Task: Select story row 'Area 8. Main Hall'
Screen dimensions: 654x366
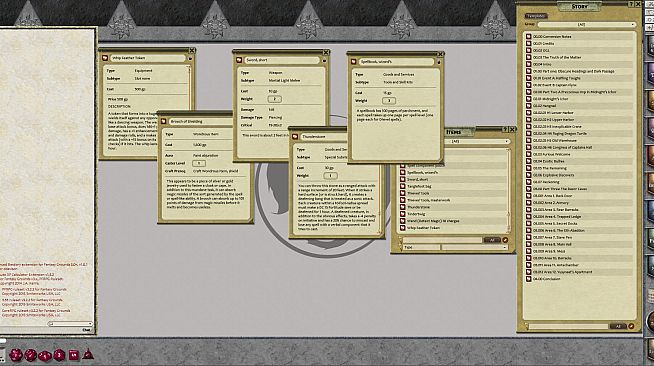Action: pos(579,244)
